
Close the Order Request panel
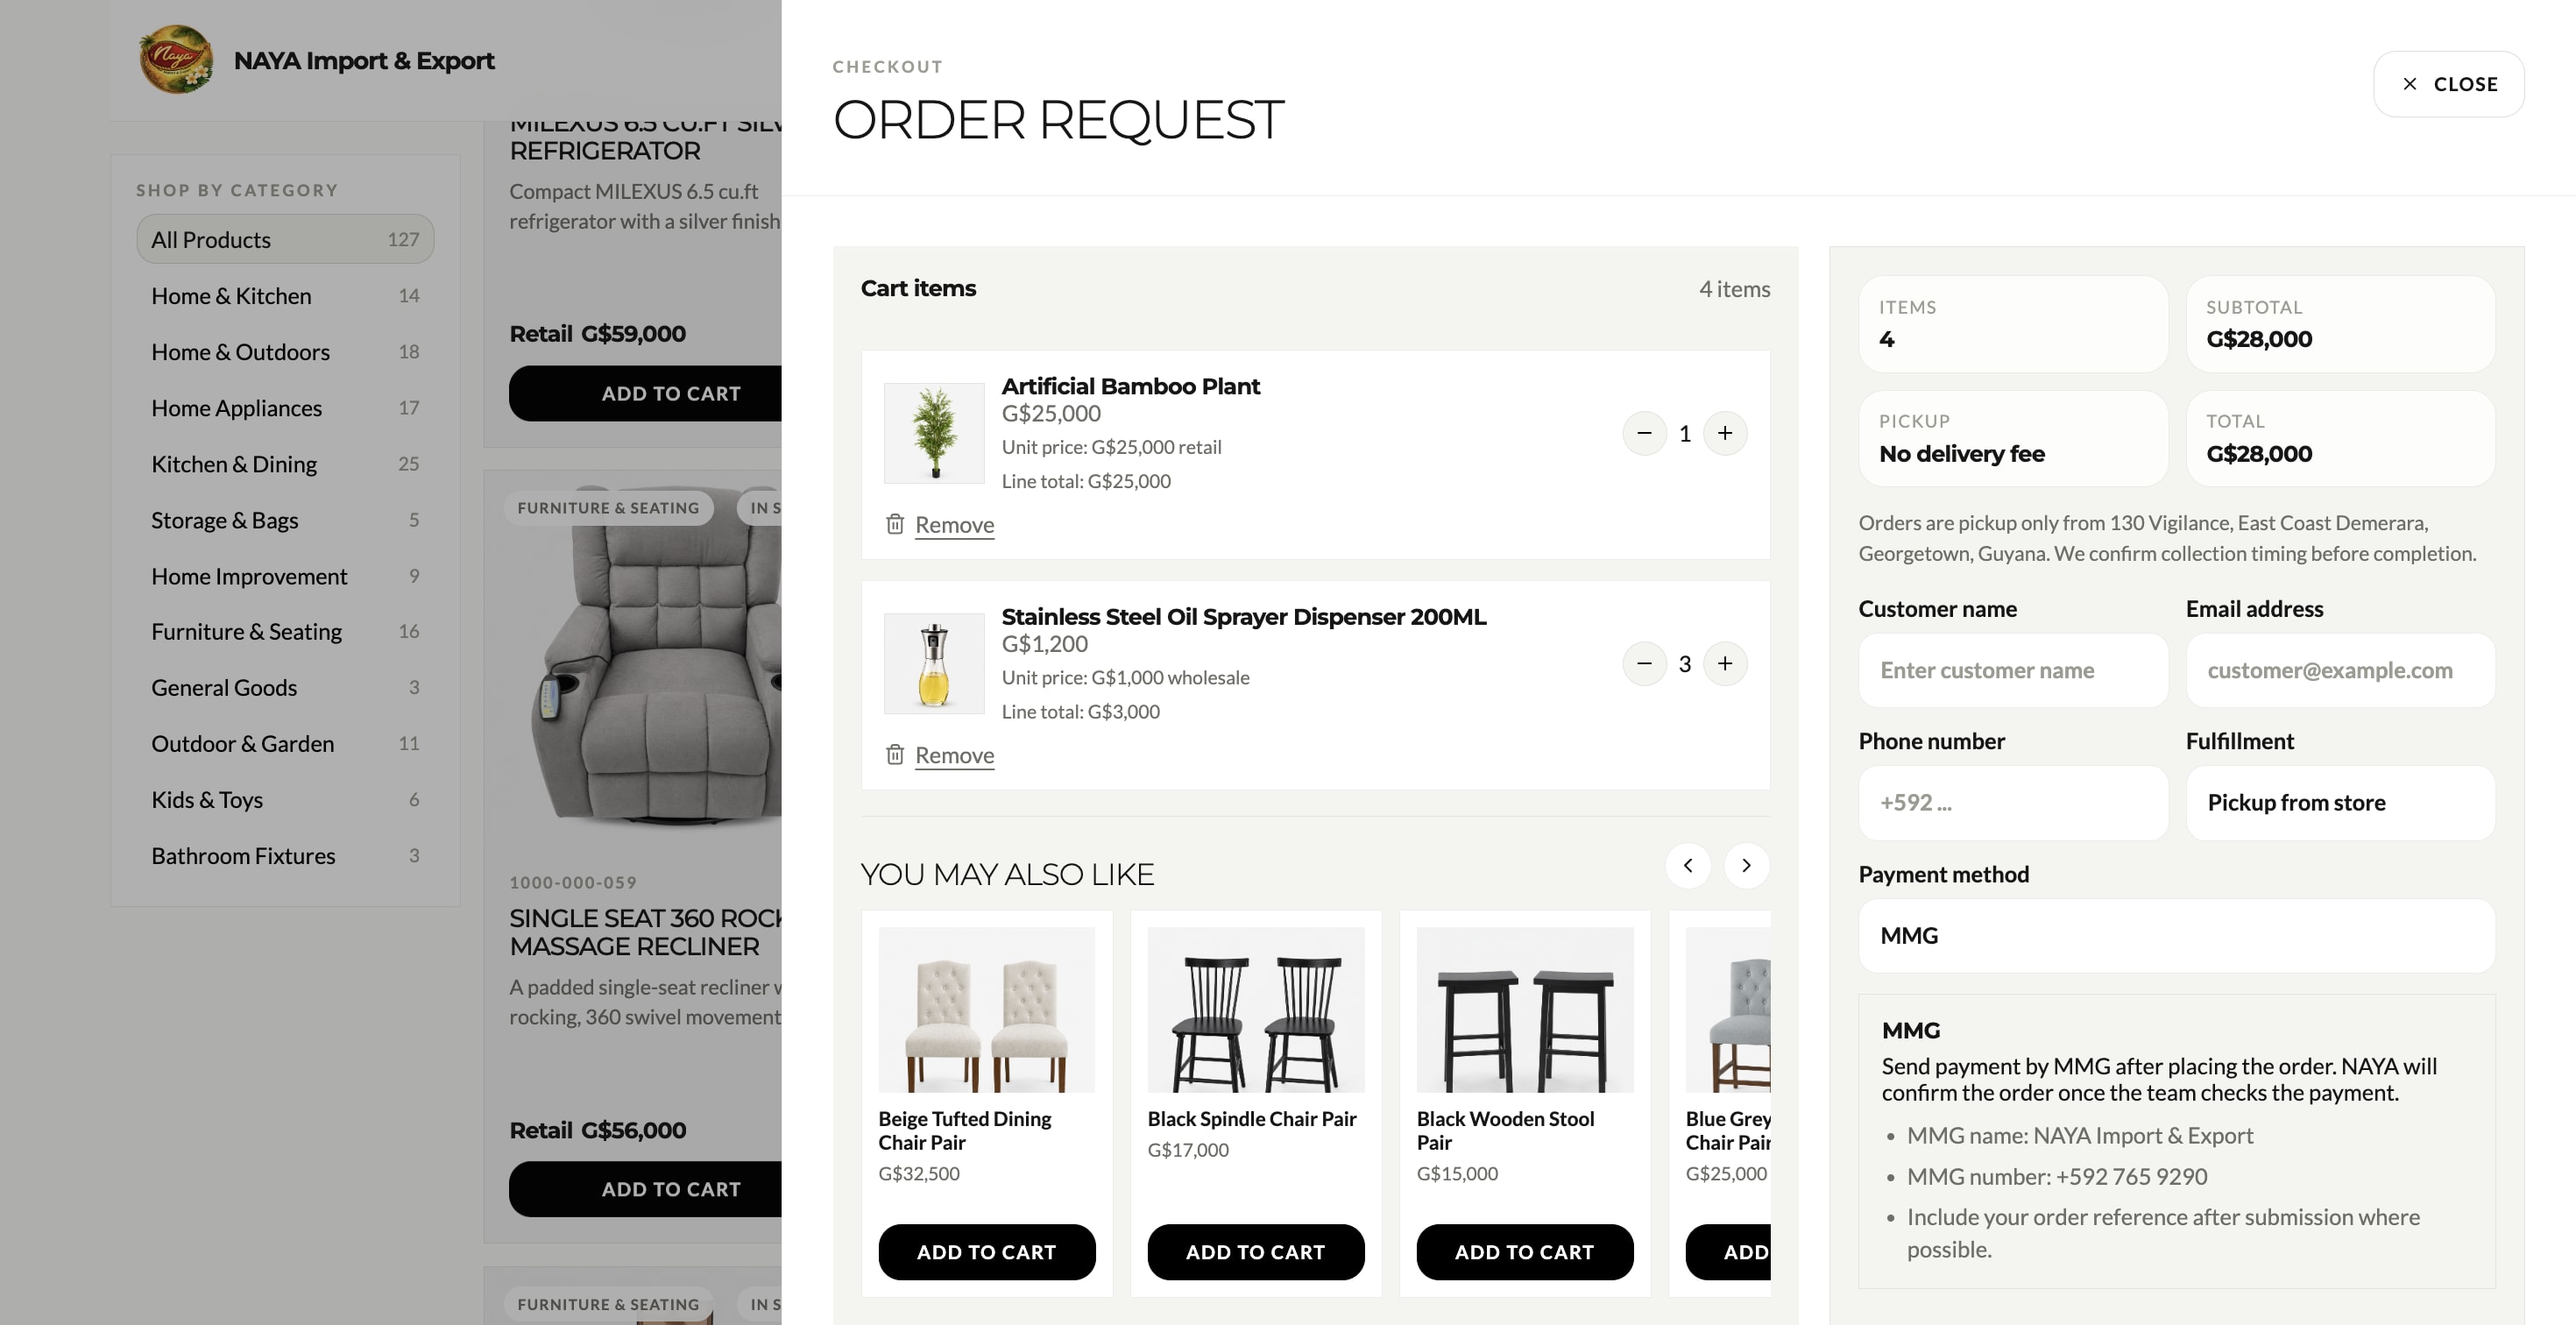pos(2448,84)
